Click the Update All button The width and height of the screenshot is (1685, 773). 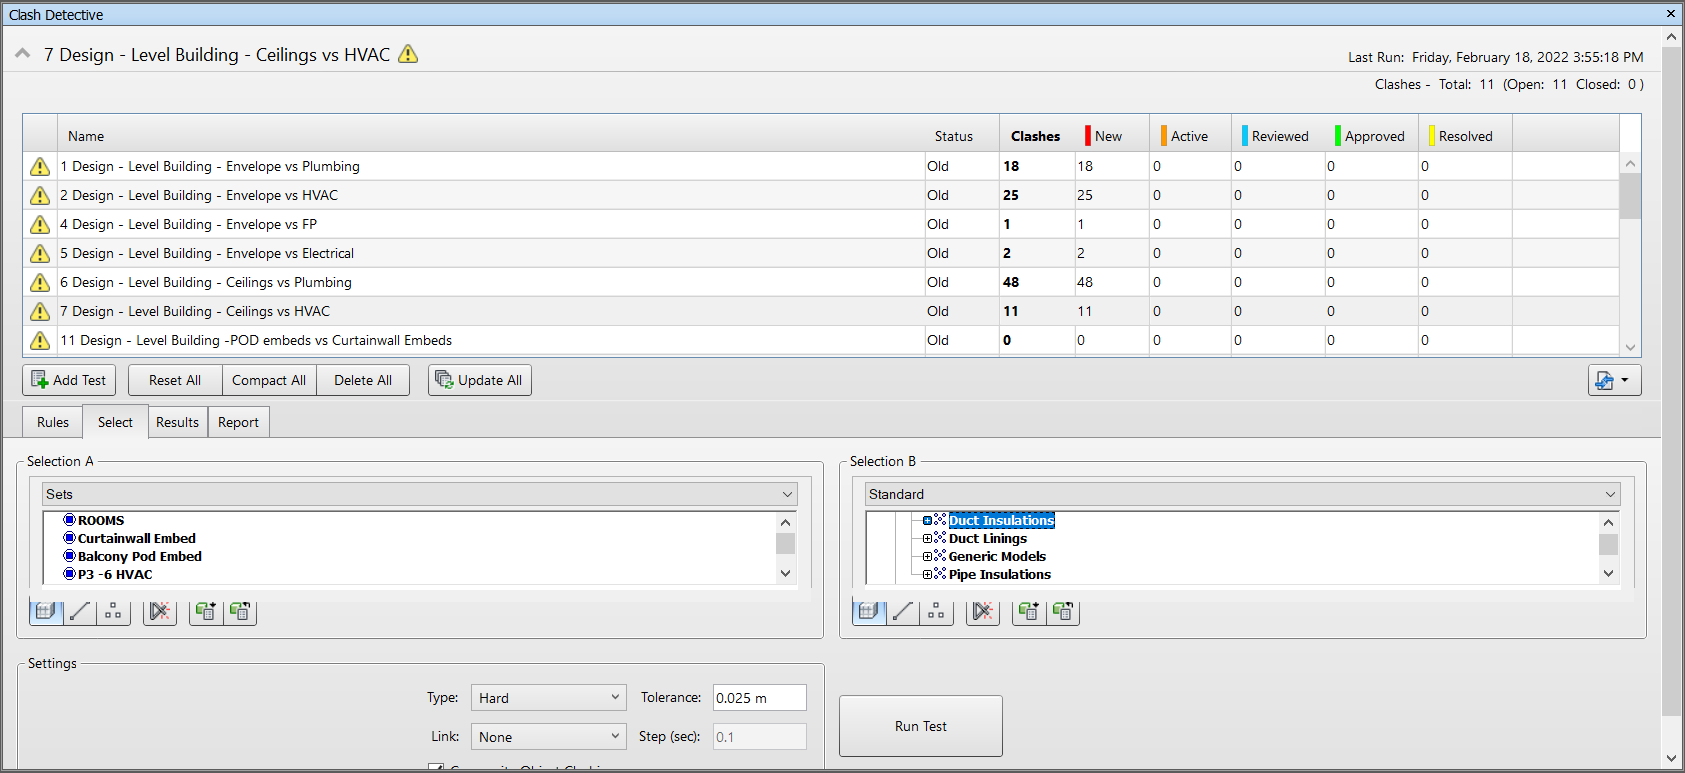tap(479, 380)
